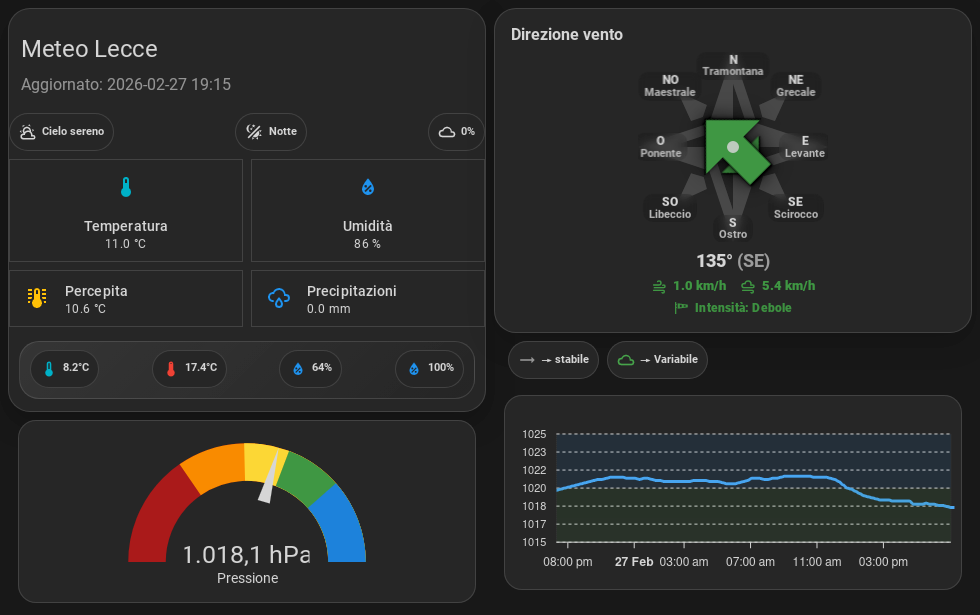Open the 17.4°C maximum temperature chip
The width and height of the screenshot is (980, 615).
189,368
